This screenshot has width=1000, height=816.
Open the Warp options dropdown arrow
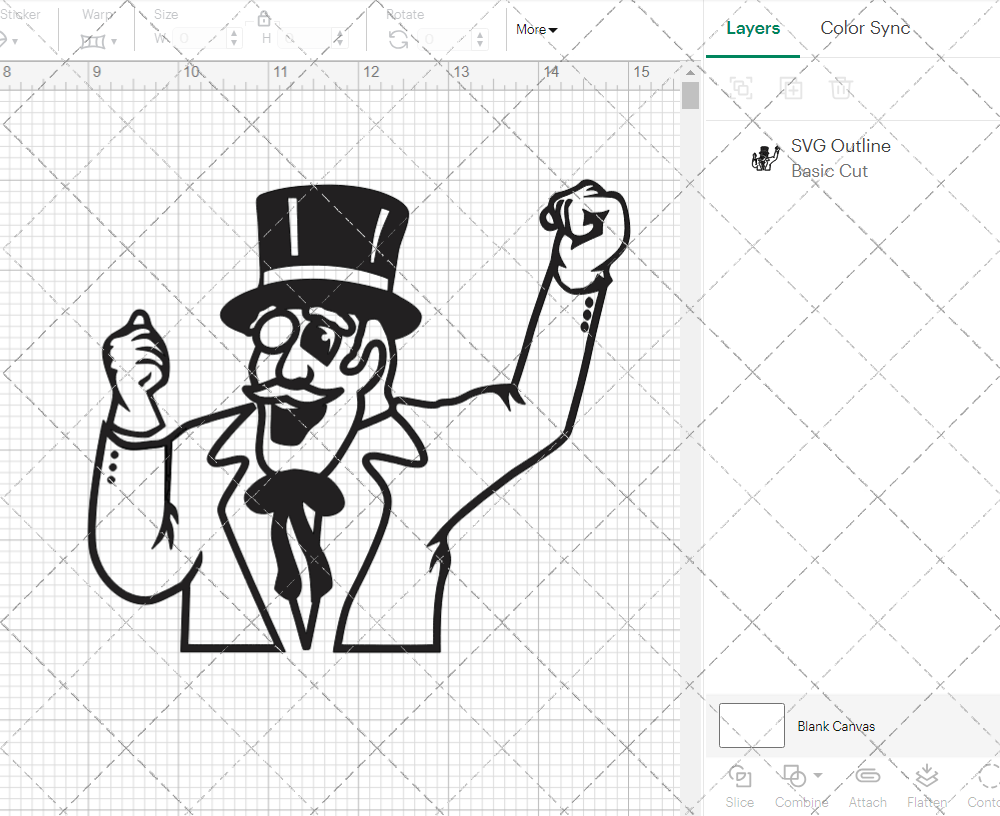(x=113, y=41)
